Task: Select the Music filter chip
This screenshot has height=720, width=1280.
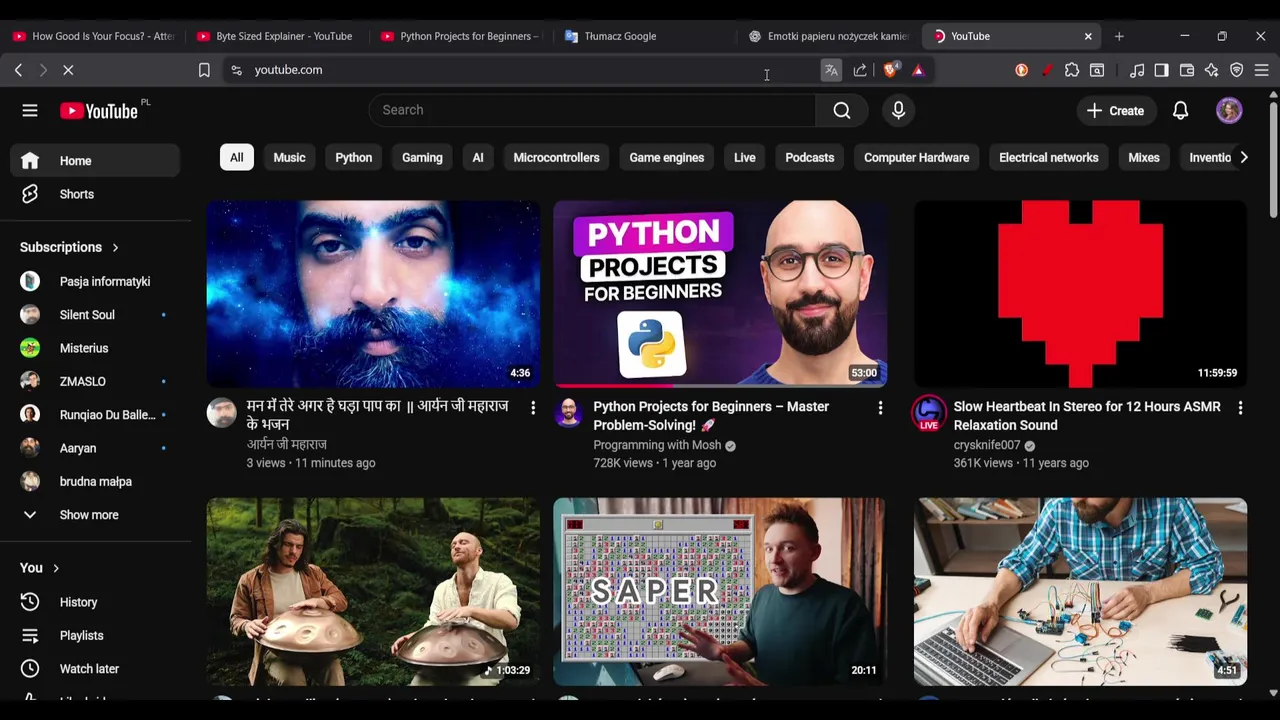Action: coord(289,157)
